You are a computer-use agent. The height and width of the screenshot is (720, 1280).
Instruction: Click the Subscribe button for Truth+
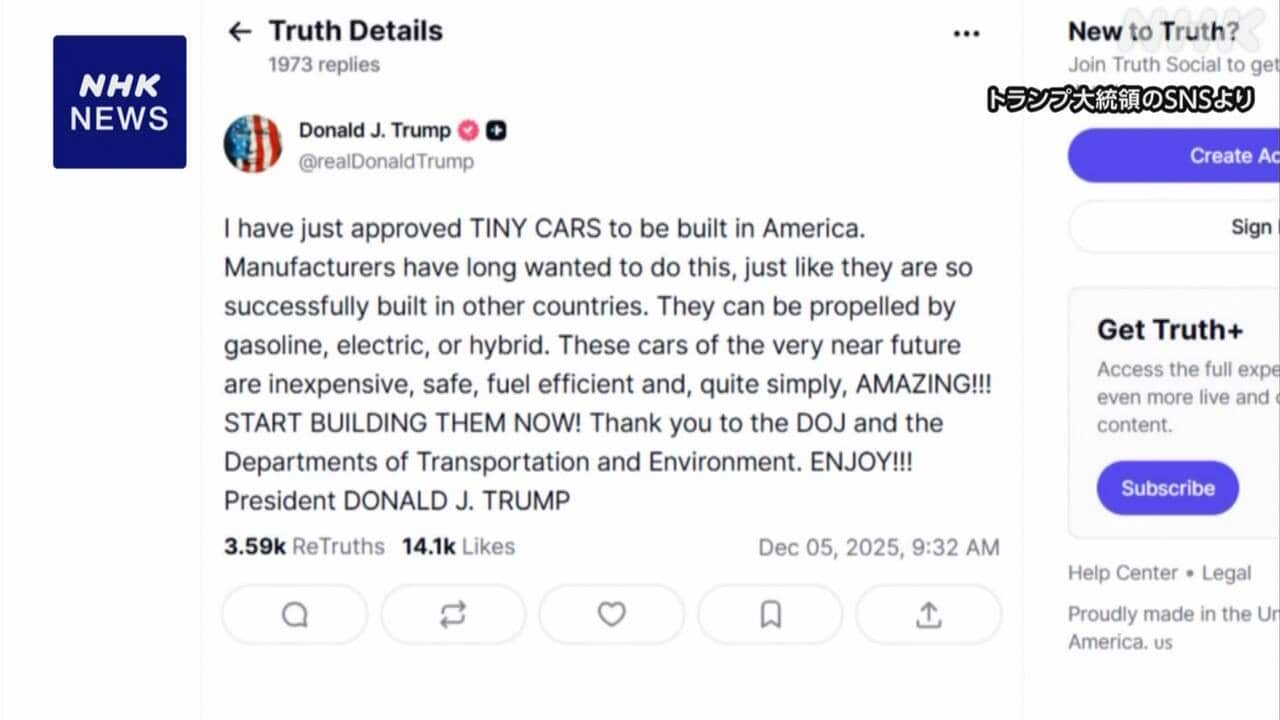point(1167,488)
